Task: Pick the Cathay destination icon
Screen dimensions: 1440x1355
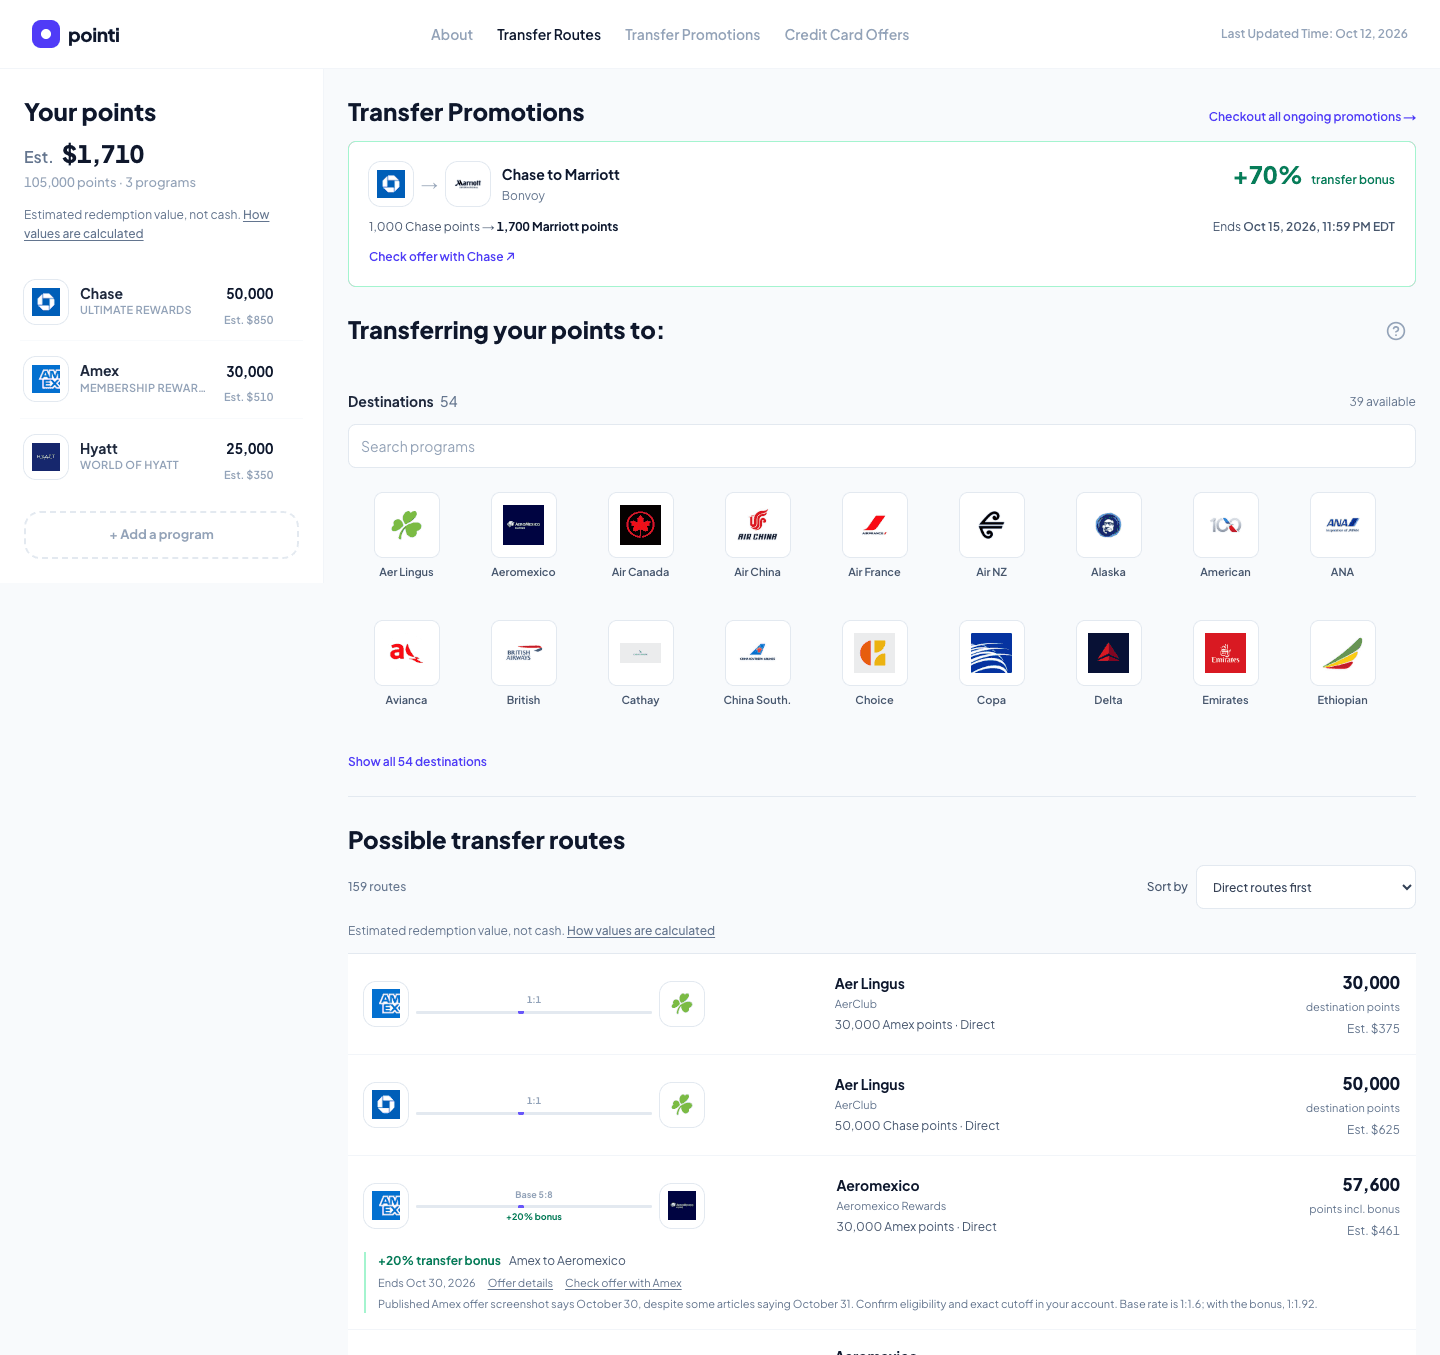Action: [x=641, y=653]
